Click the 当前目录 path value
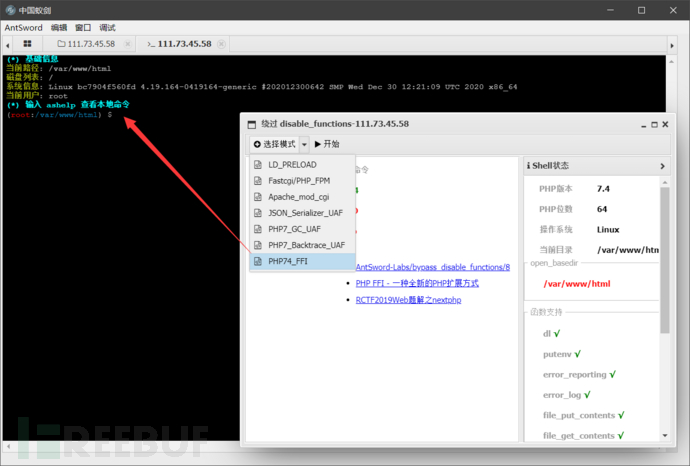Image resolution: width=690 pixels, height=466 pixels. [628, 250]
